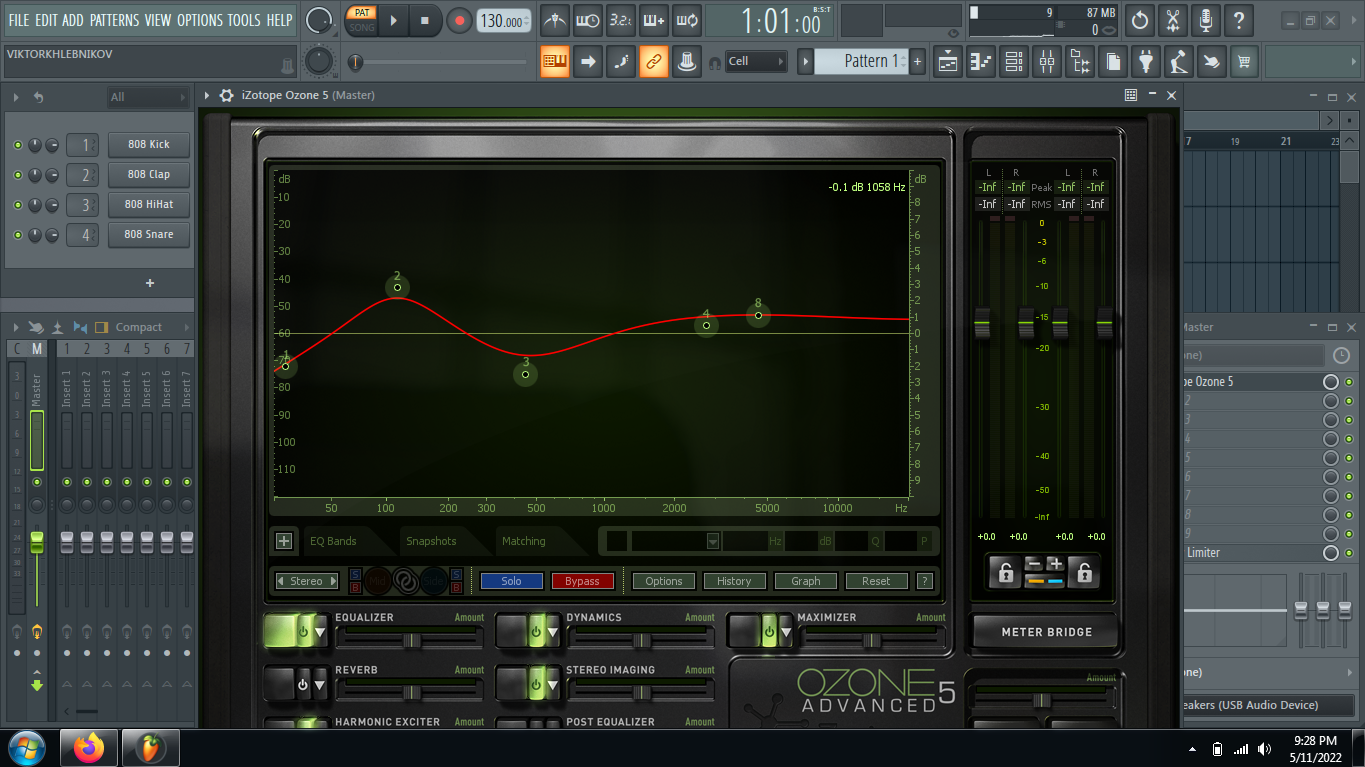This screenshot has width=1365, height=767.
Task: Click the stamp tool icon
Action: [x=686, y=62]
